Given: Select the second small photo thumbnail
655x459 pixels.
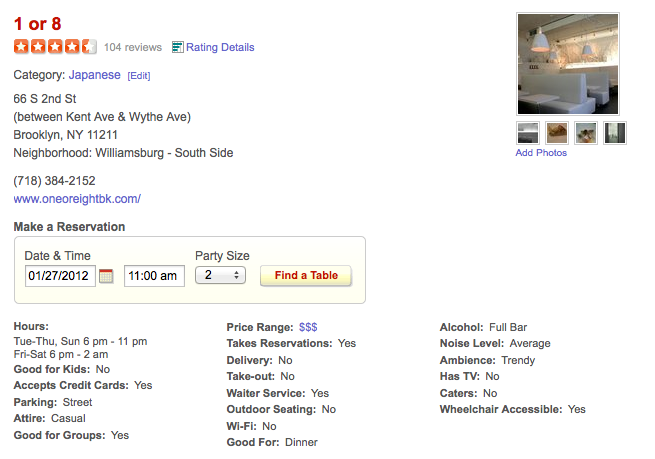Looking at the screenshot, I should [556, 133].
